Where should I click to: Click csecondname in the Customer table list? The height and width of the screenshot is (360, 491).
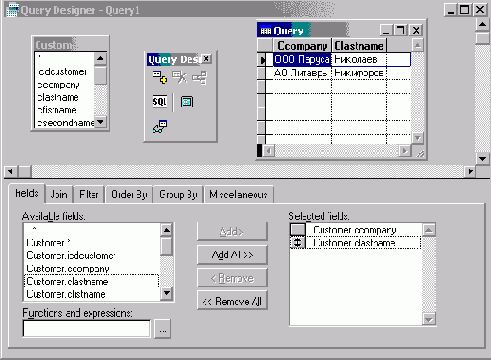point(65,123)
